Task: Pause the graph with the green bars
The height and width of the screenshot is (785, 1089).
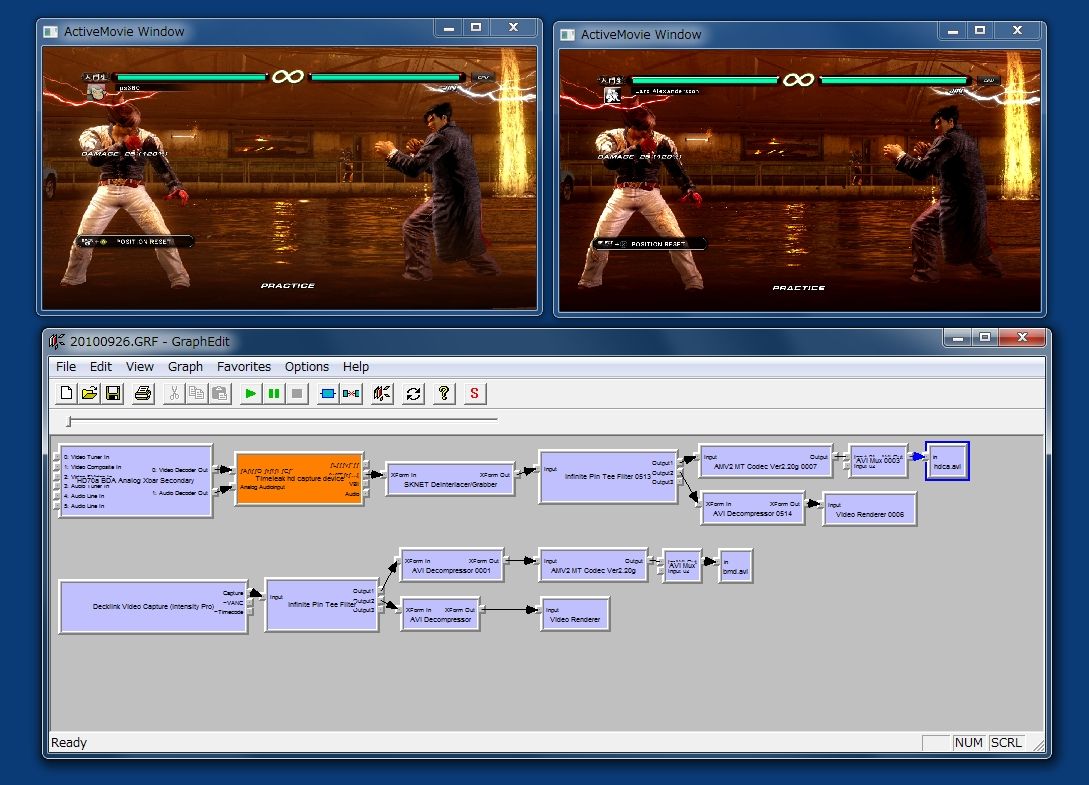Action: (274, 394)
